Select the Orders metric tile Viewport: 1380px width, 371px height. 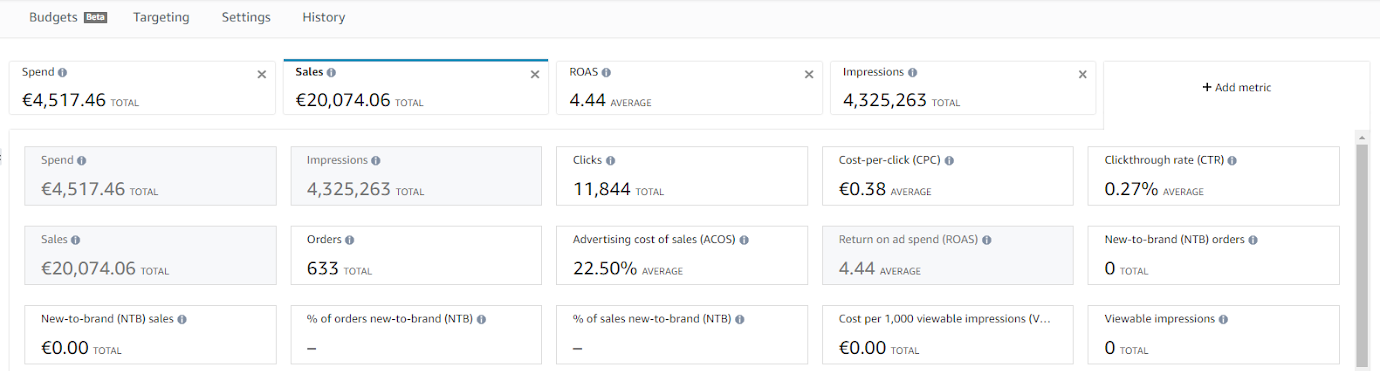point(416,255)
